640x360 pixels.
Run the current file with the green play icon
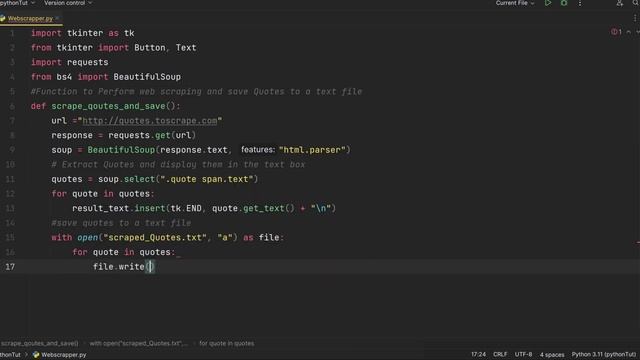(548, 3)
